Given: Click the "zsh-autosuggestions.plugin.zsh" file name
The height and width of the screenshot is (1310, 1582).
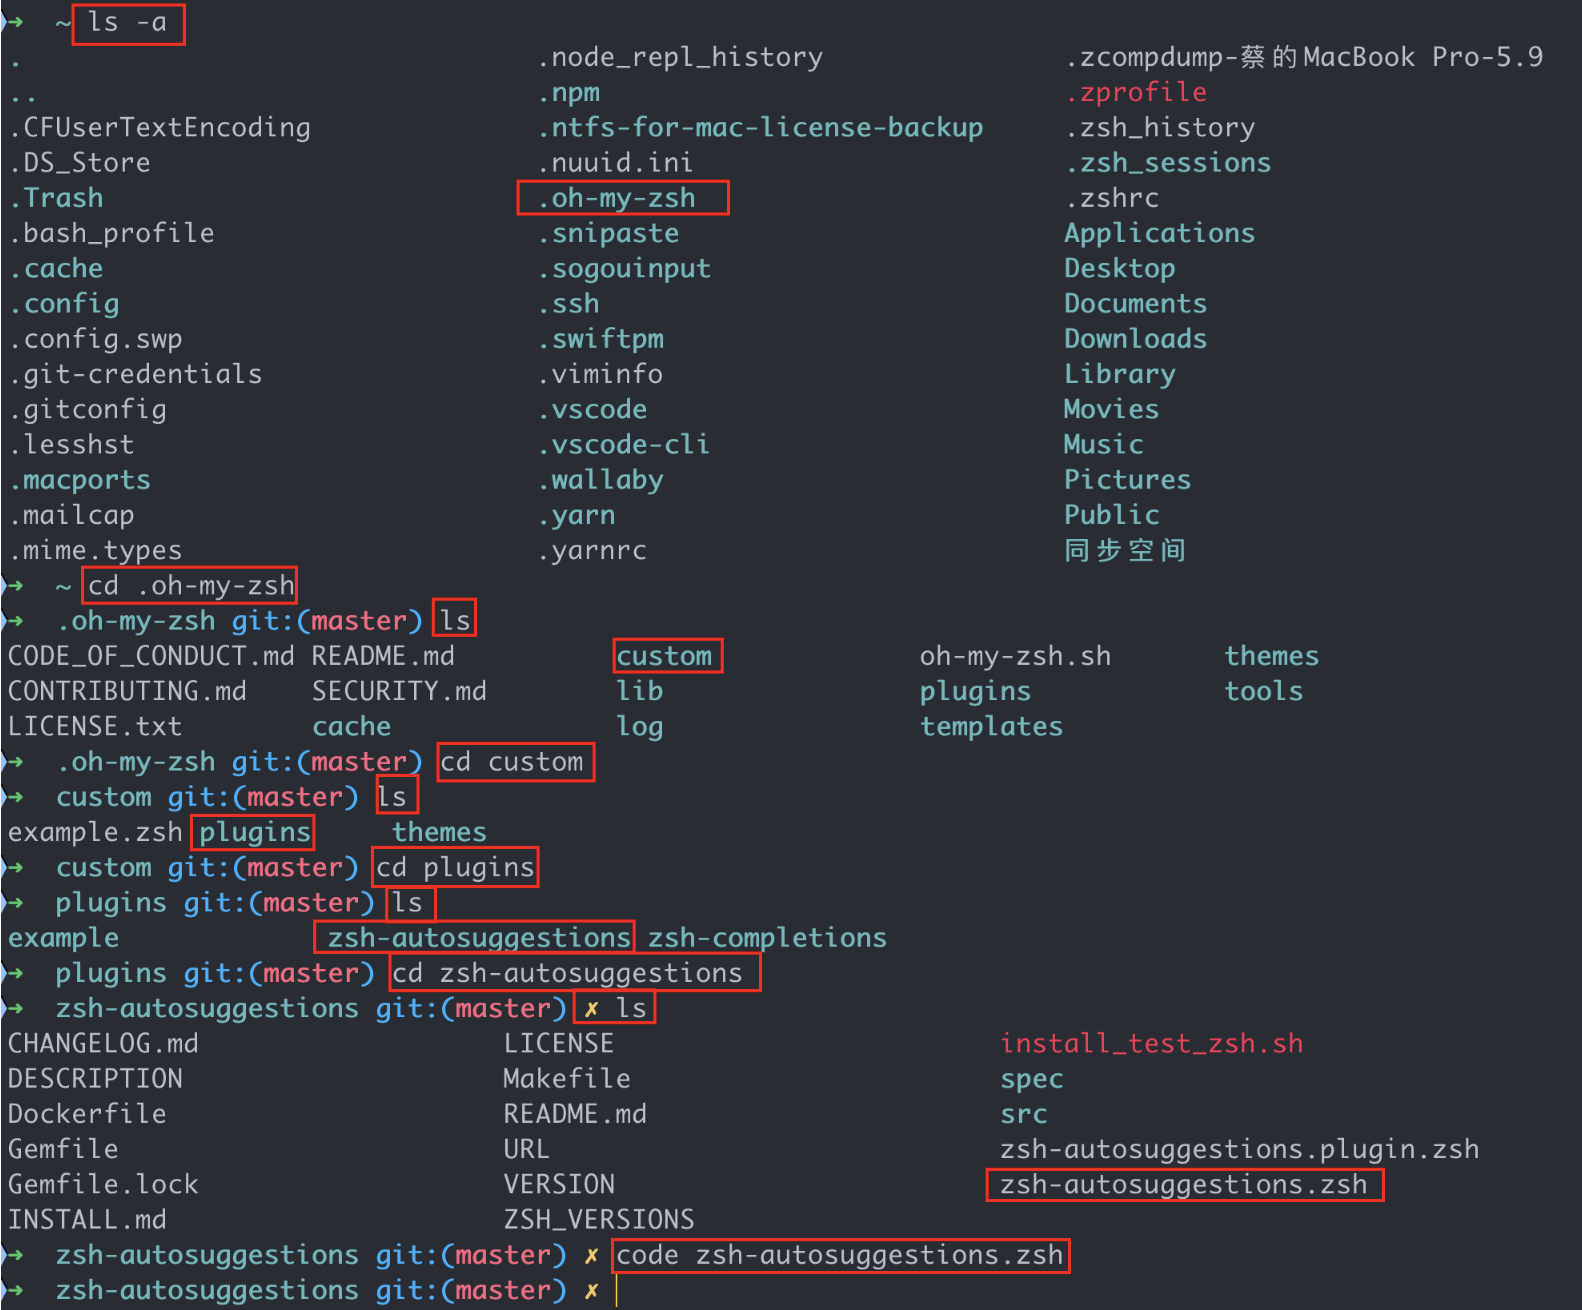Looking at the screenshot, I should (x=1240, y=1149).
